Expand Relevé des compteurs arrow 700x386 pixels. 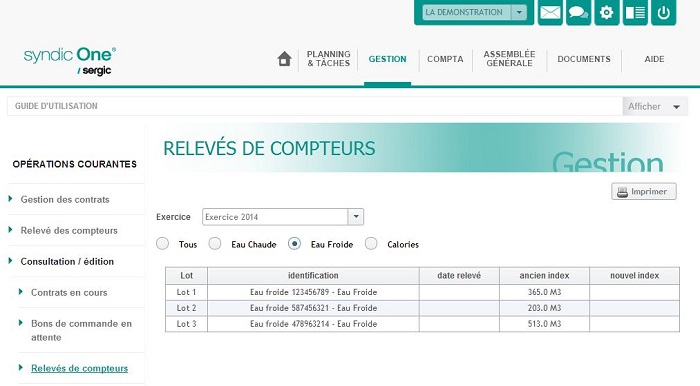(11, 230)
